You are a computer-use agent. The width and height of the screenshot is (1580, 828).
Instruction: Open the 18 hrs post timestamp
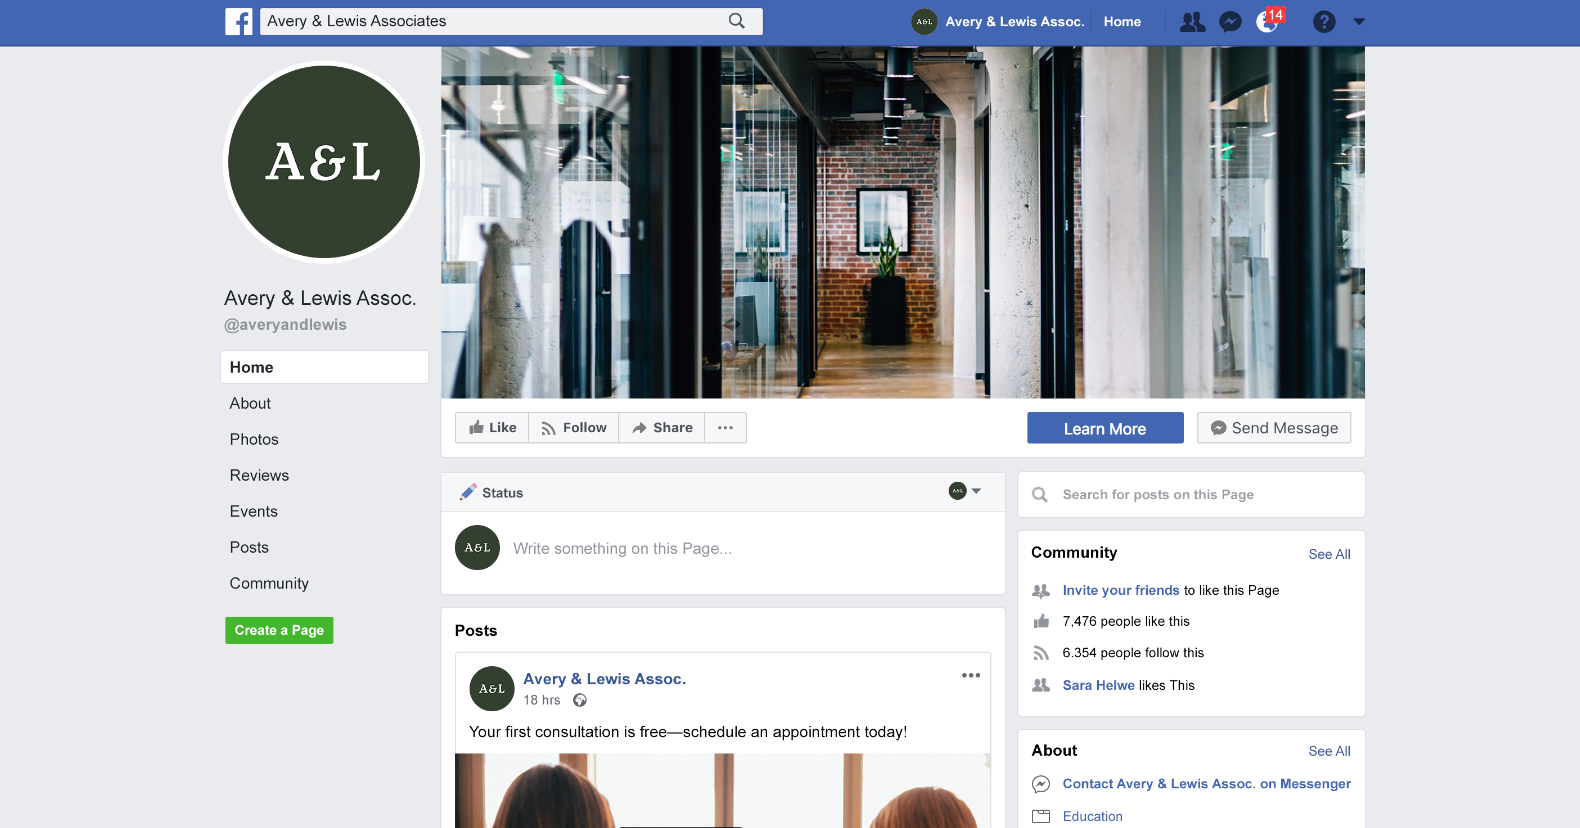click(x=542, y=700)
